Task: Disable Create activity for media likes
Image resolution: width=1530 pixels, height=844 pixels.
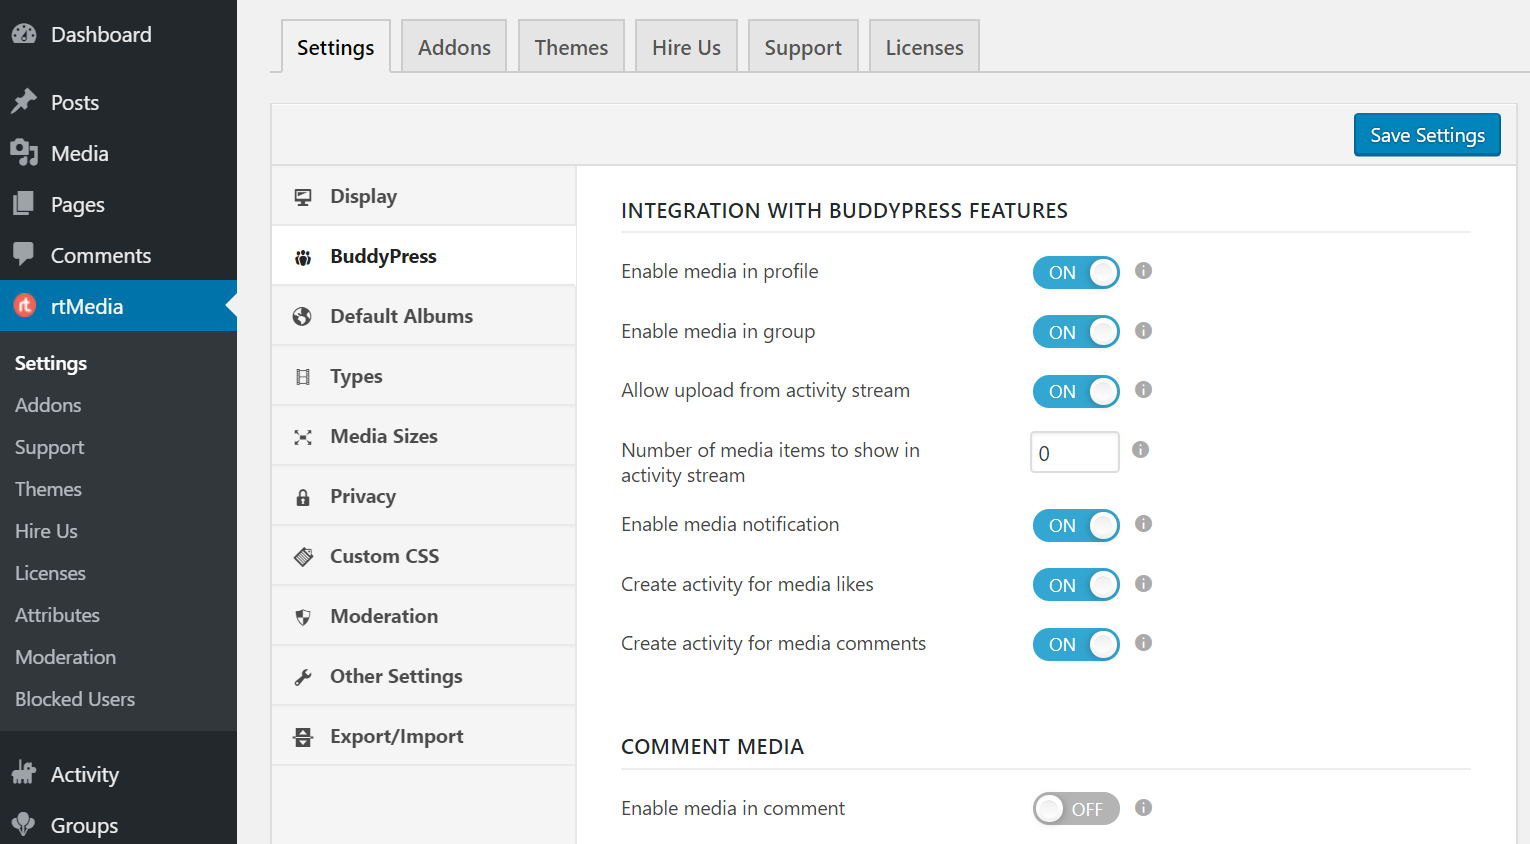Action: click(x=1076, y=584)
